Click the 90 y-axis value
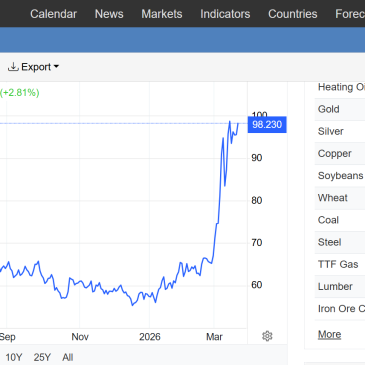Image resolution: width=365 pixels, height=365 pixels. [x=257, y=158]
